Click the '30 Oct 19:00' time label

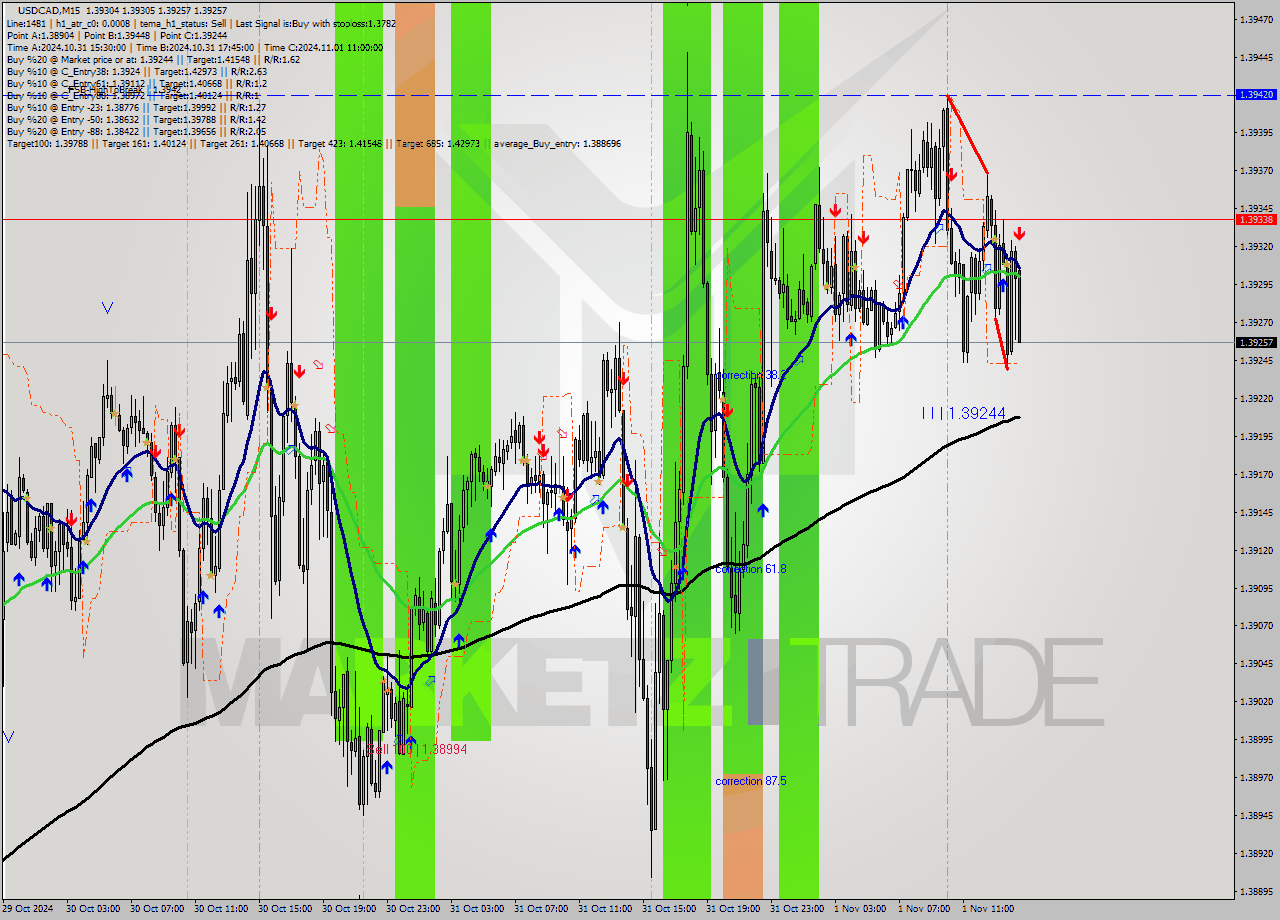(349, 909)
